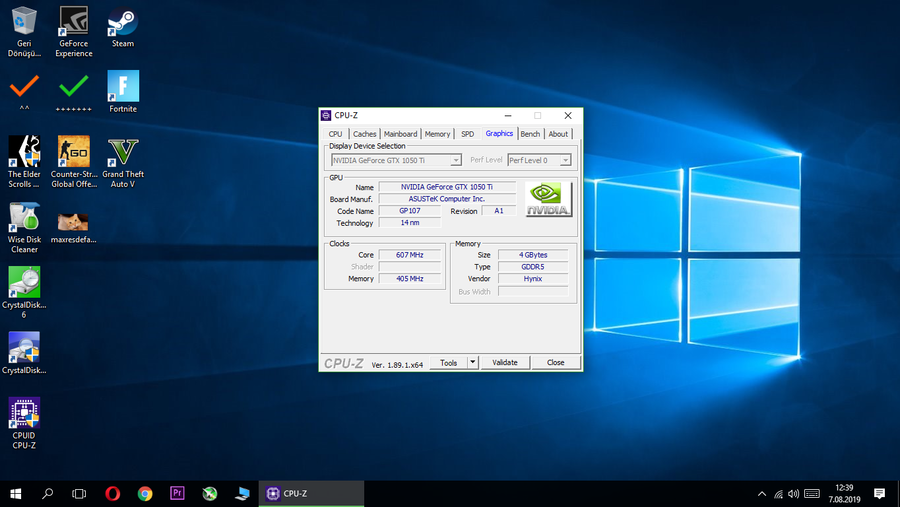Launch Adobe Premiere from the taskbar

[x=177, y=493]
